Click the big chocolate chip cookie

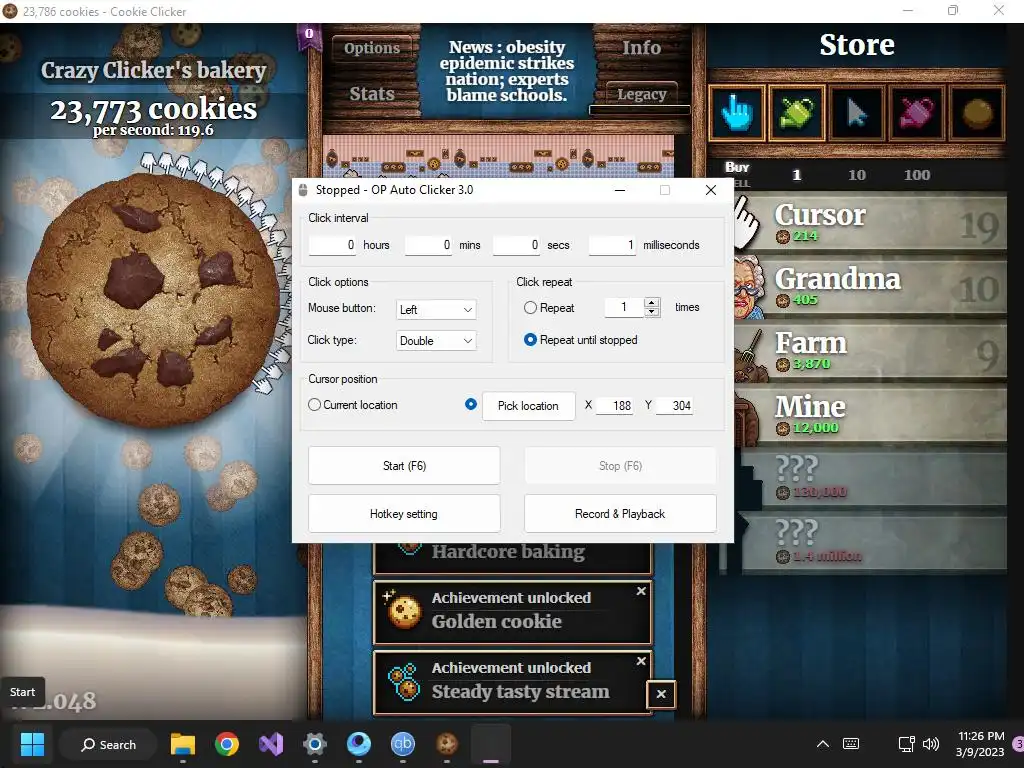click(153, 300)
